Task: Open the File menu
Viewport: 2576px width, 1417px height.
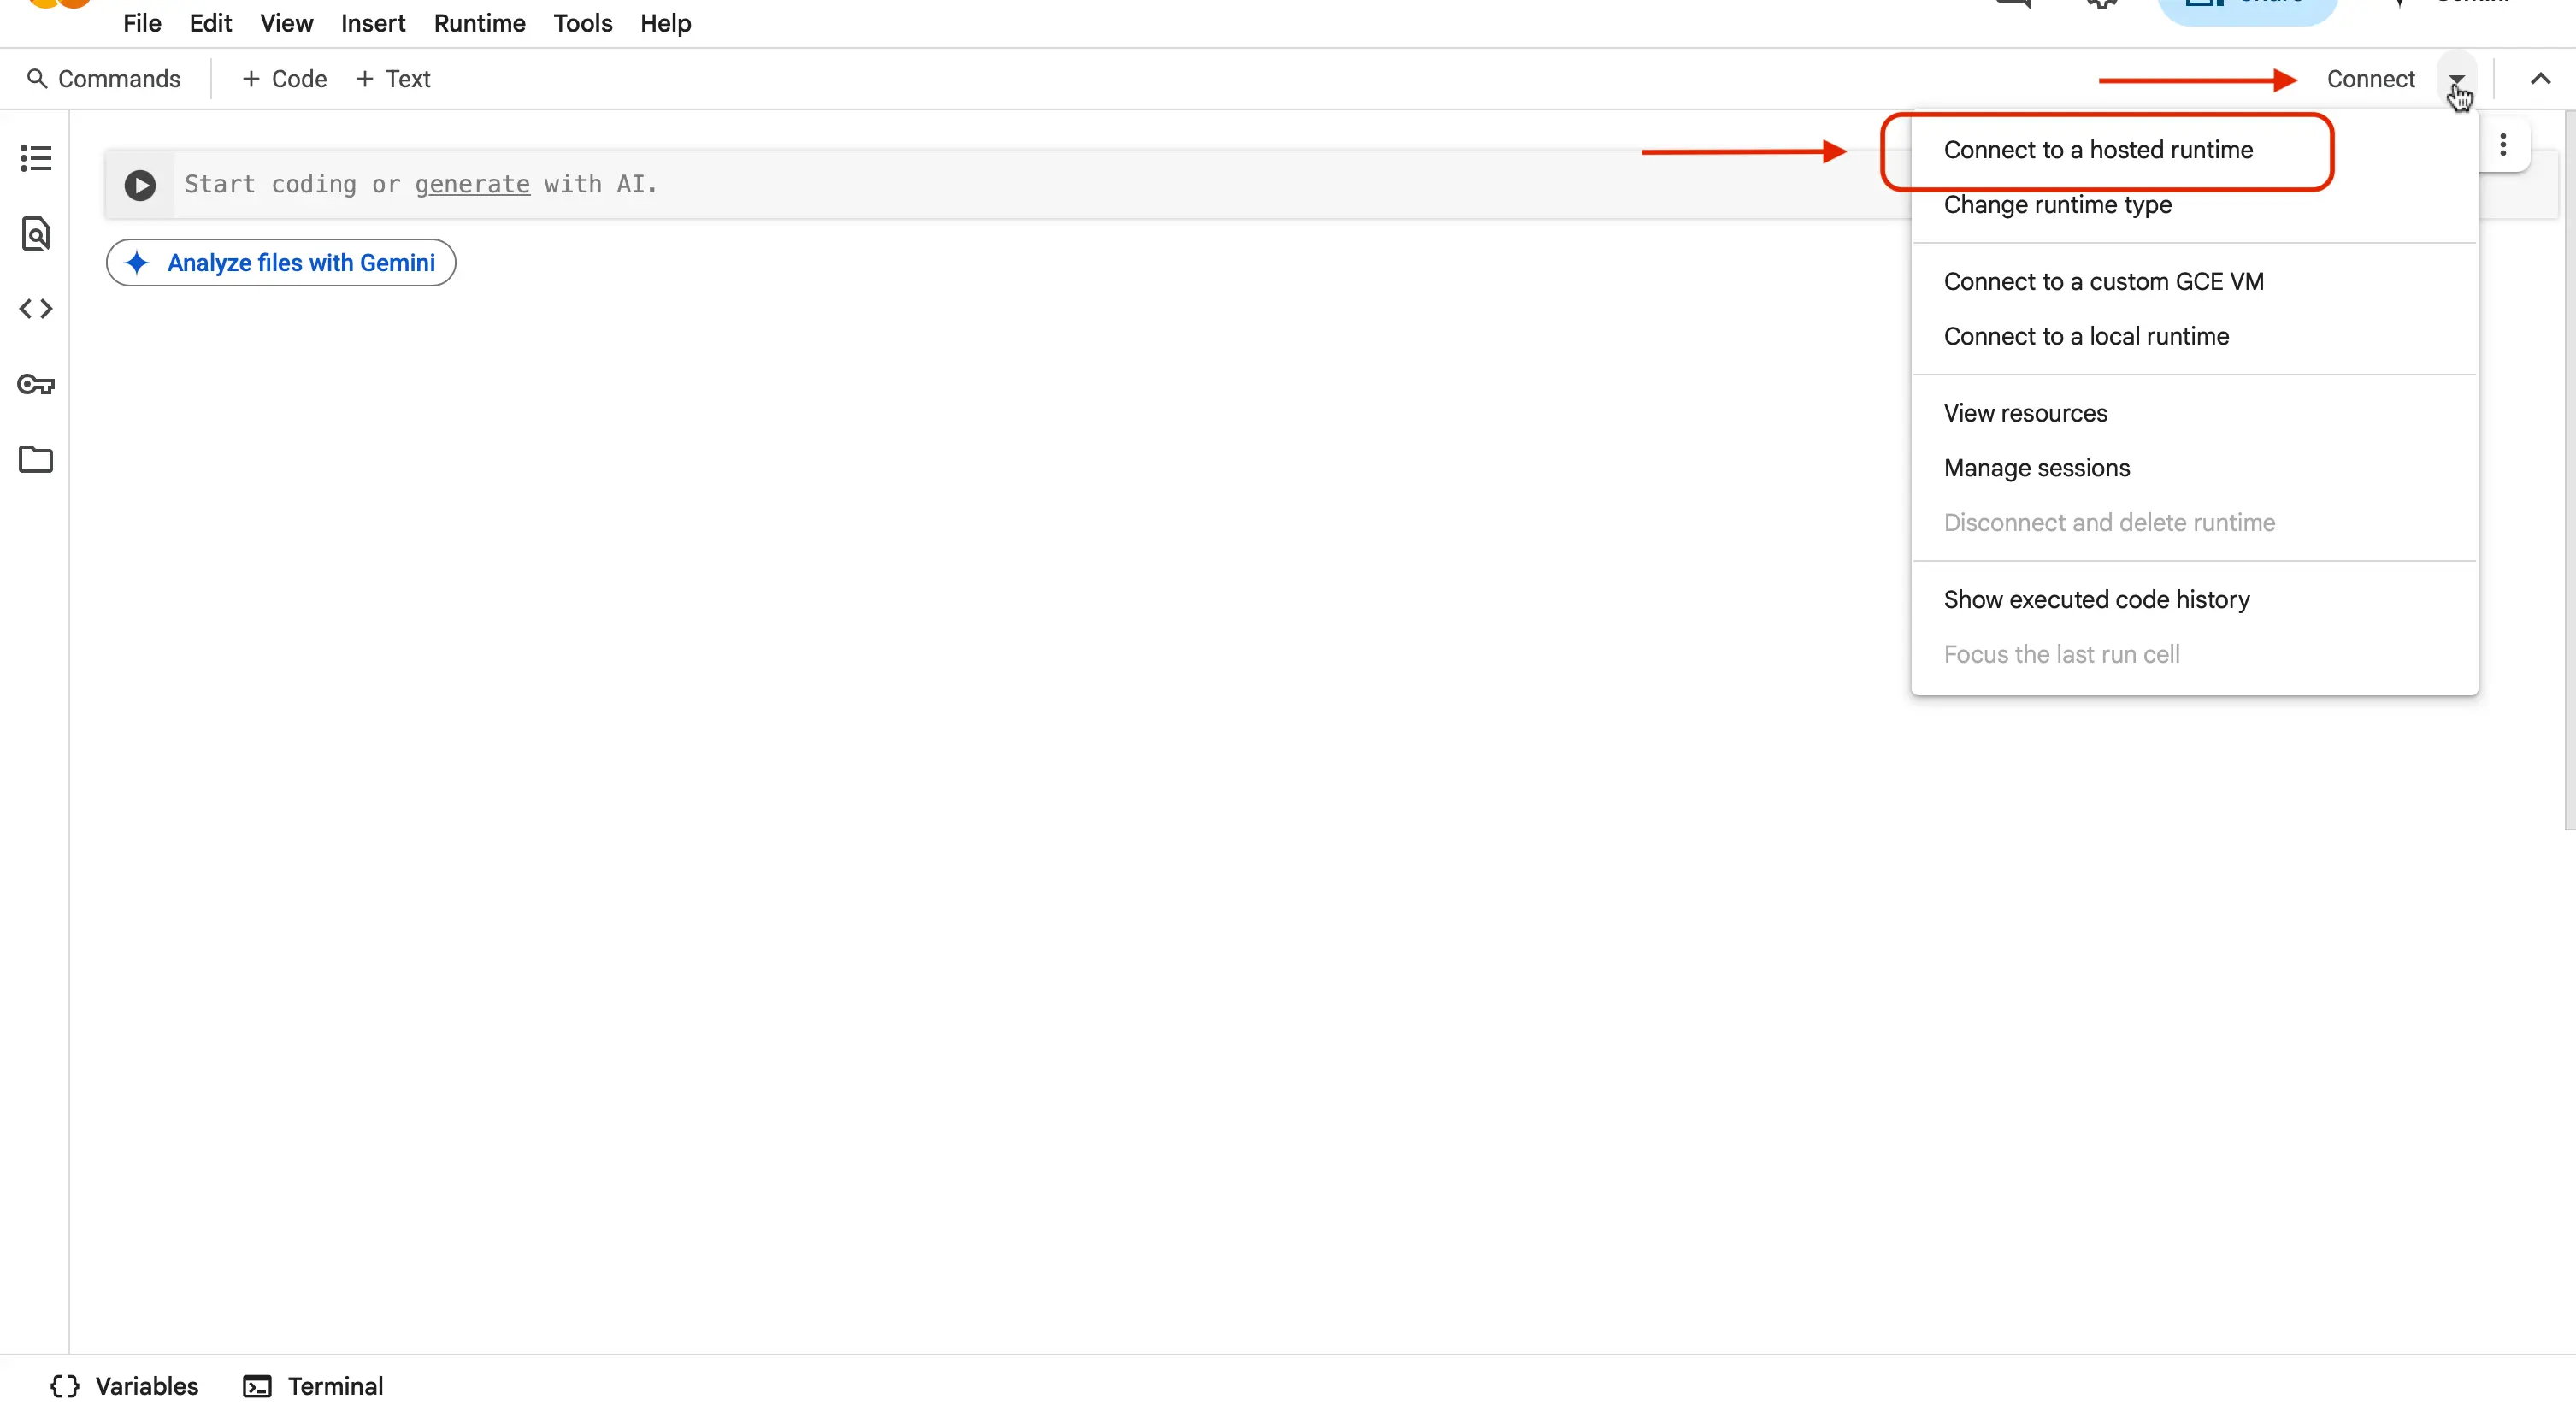Action: click(142, 23)
